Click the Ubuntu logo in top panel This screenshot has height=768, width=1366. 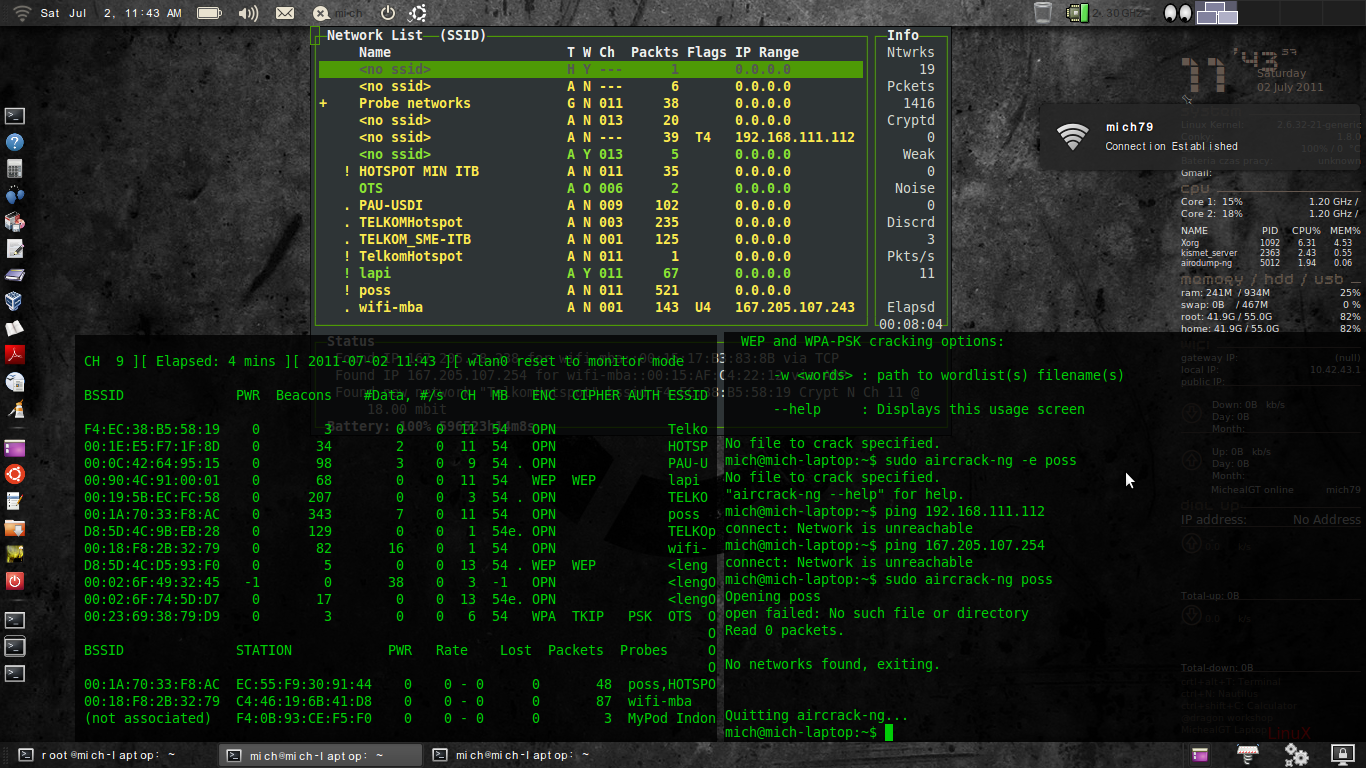tap(418, 13)
